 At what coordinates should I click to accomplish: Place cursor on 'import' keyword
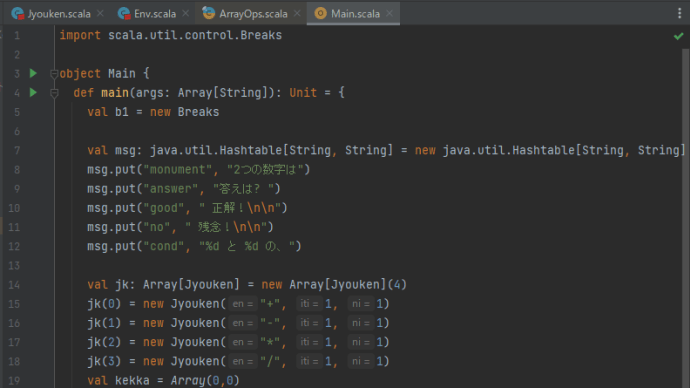tap(80, 35)
